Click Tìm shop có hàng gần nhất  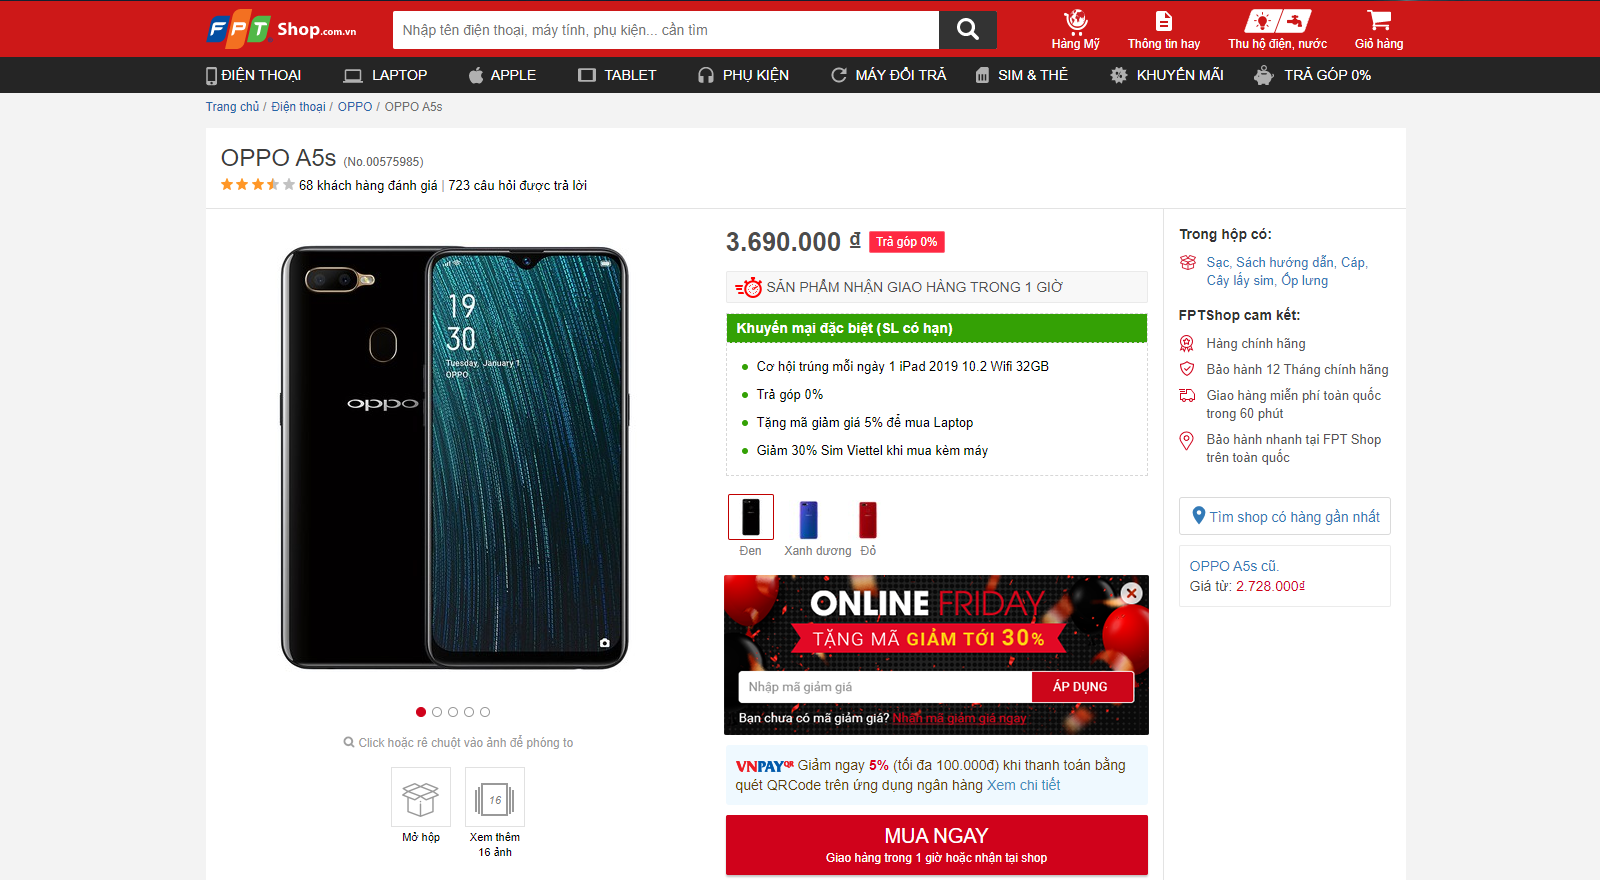click(1285, 516)
